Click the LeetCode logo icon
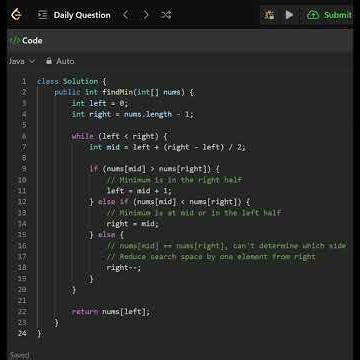Viewport: 360px width, 360px height. point(16,15)
